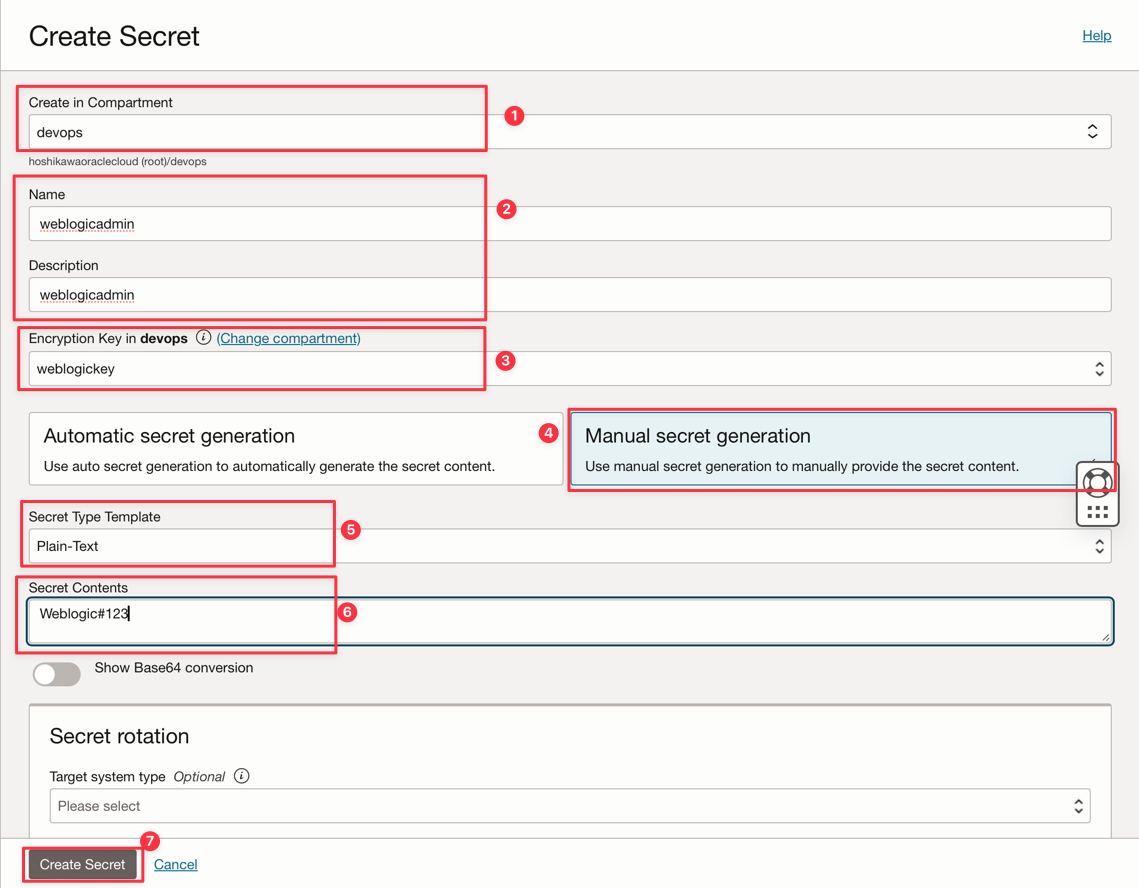The height and width of the screenshot is (888, 1139).
Task: Click the grid dots icon below support
Action: click(1097, 512)
